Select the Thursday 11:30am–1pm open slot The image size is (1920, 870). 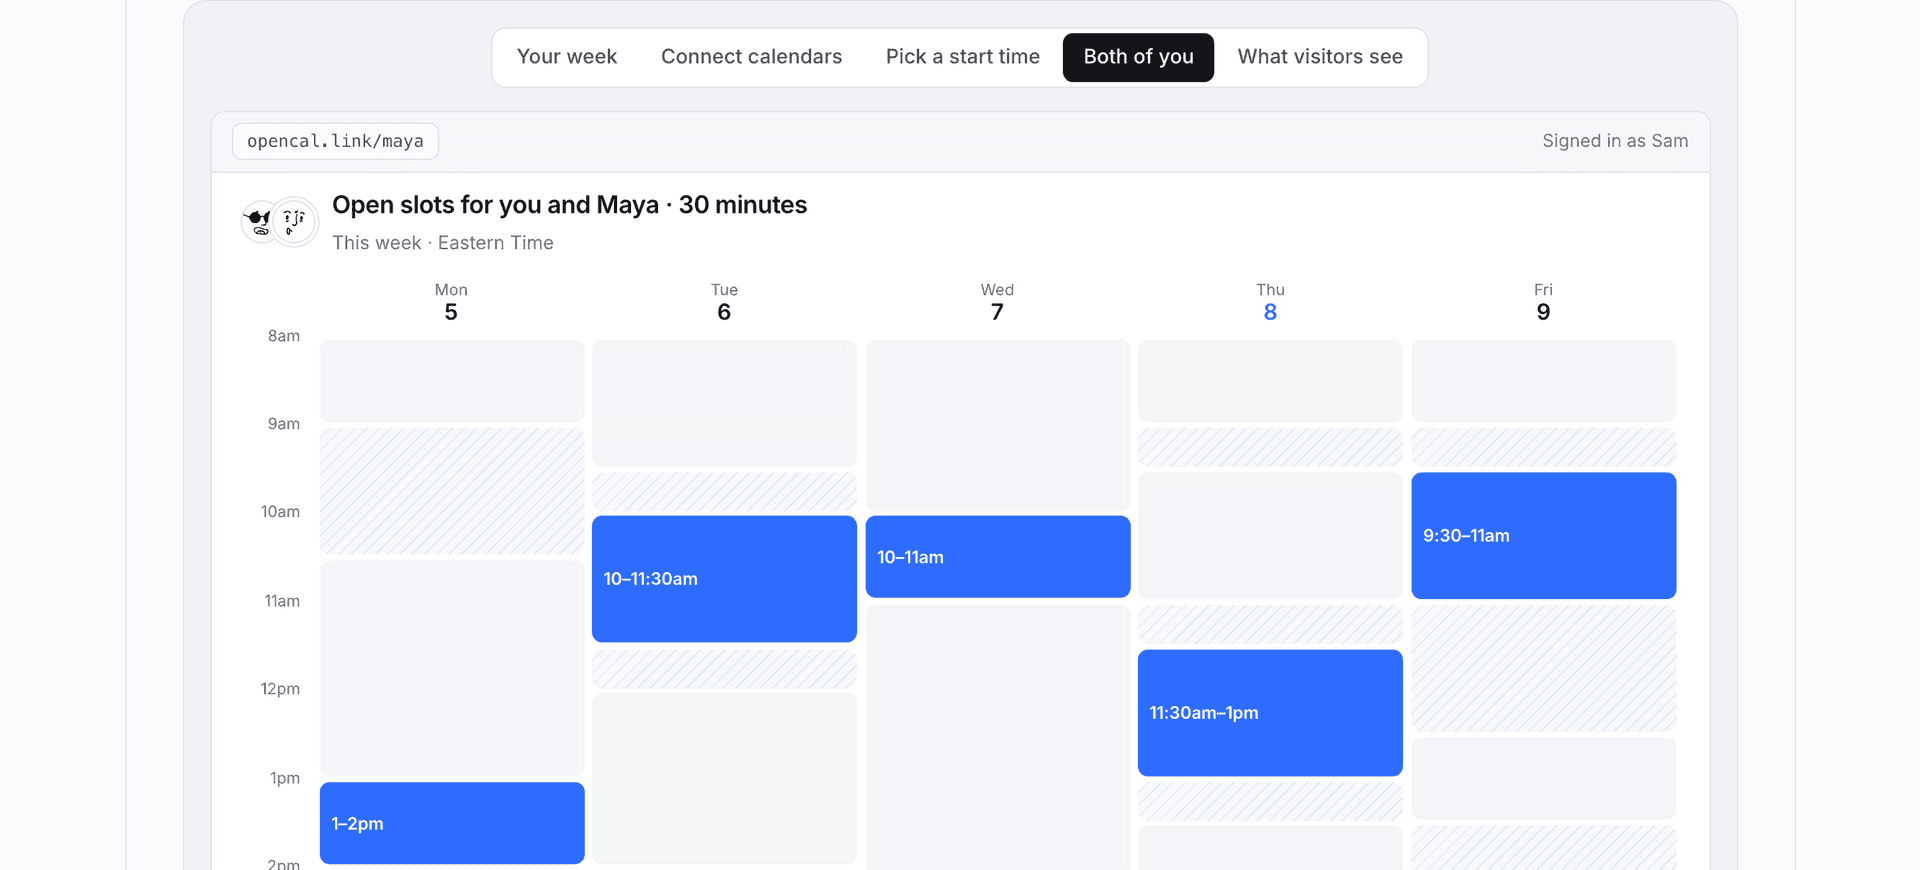pyautogui.click(x=1270, y=713)
